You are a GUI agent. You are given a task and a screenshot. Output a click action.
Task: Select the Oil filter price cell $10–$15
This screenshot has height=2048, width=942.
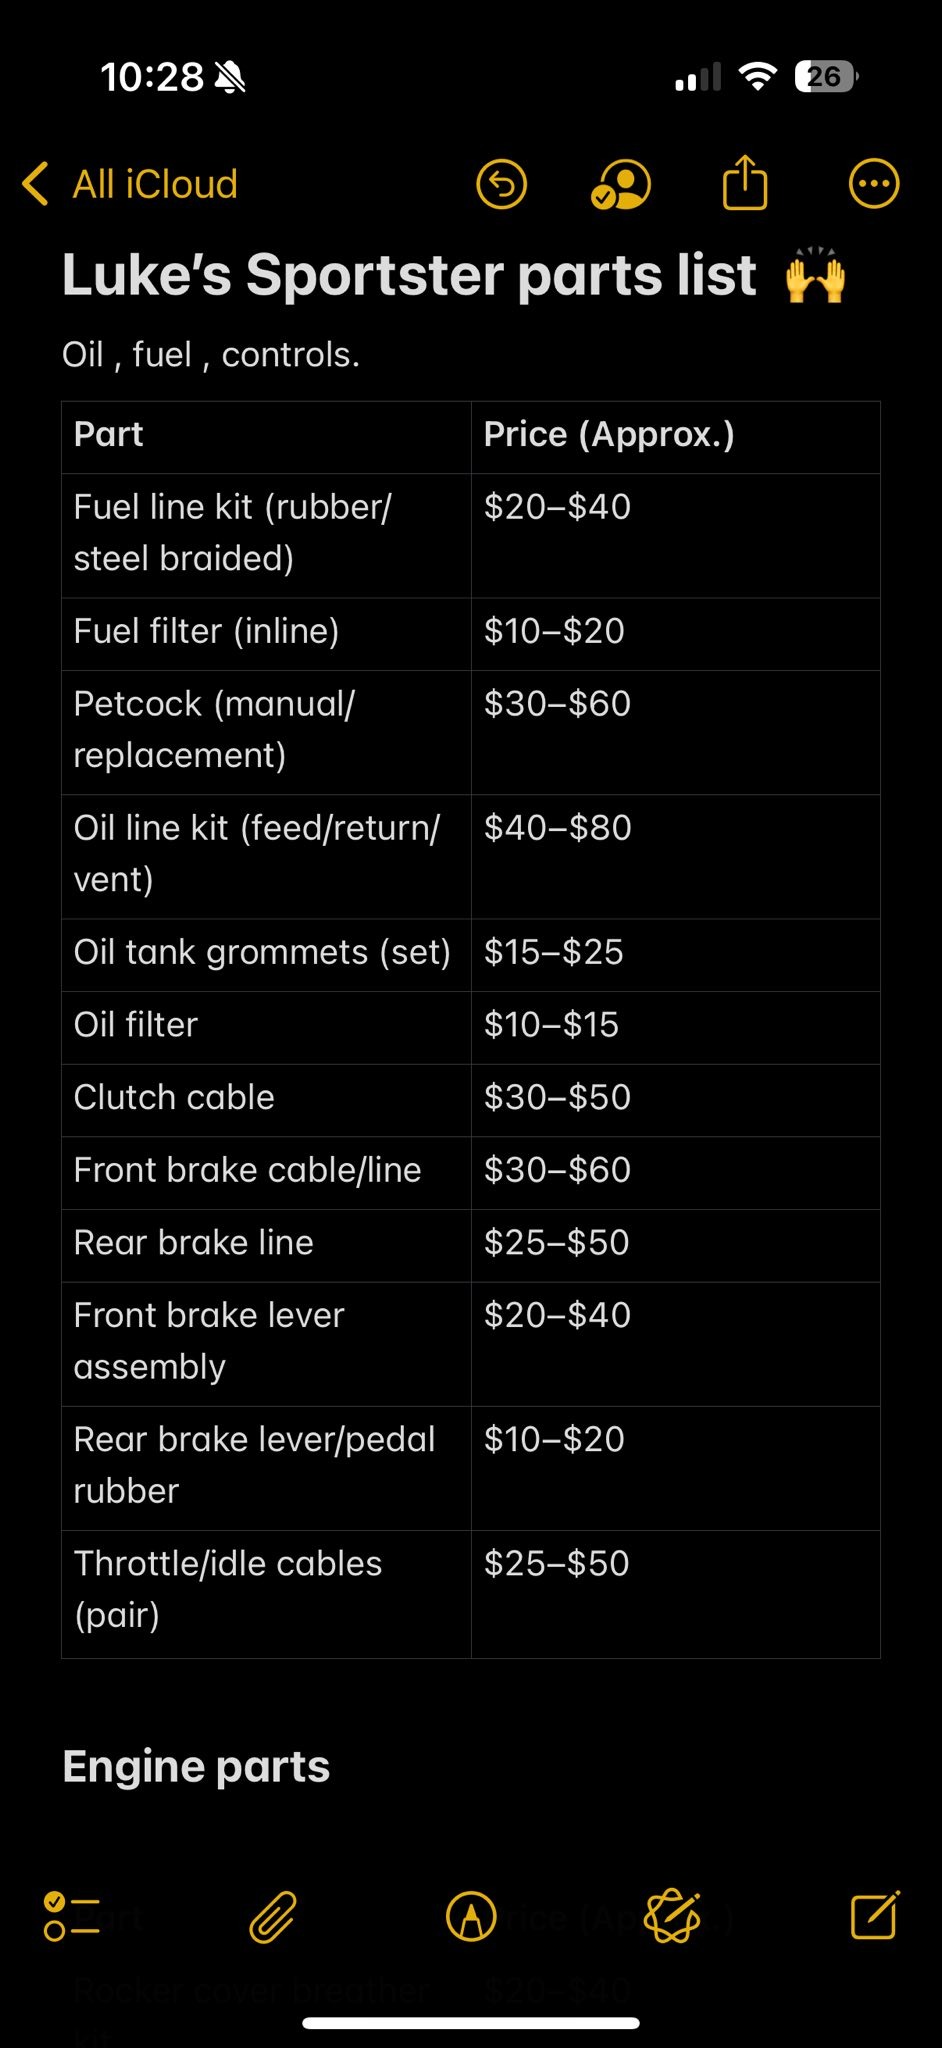pos(675,1028)
